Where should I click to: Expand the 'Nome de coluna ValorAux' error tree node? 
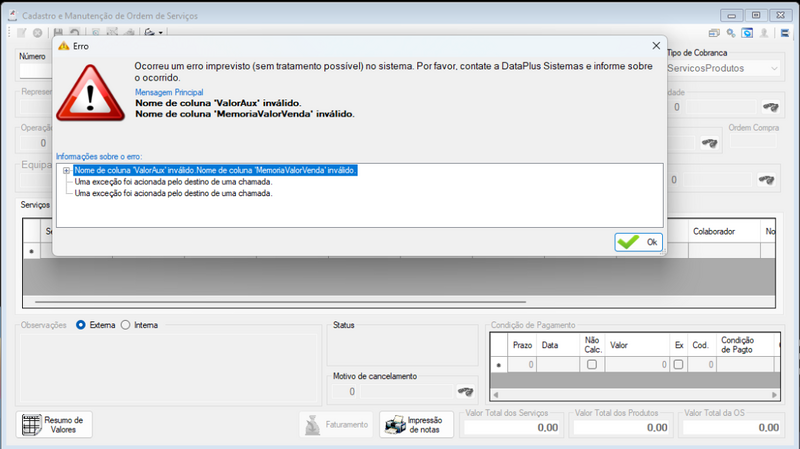[x=66, y=170]
